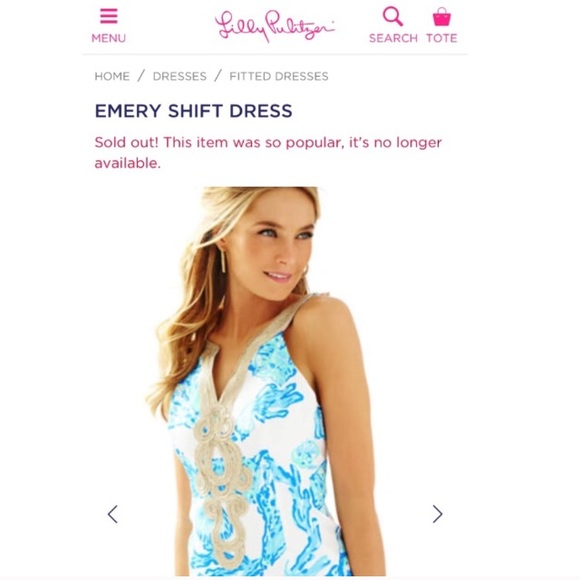The height and width of the screenshot is (580, 580).
Task: Click the sold out message text
Action: (268, 152)
